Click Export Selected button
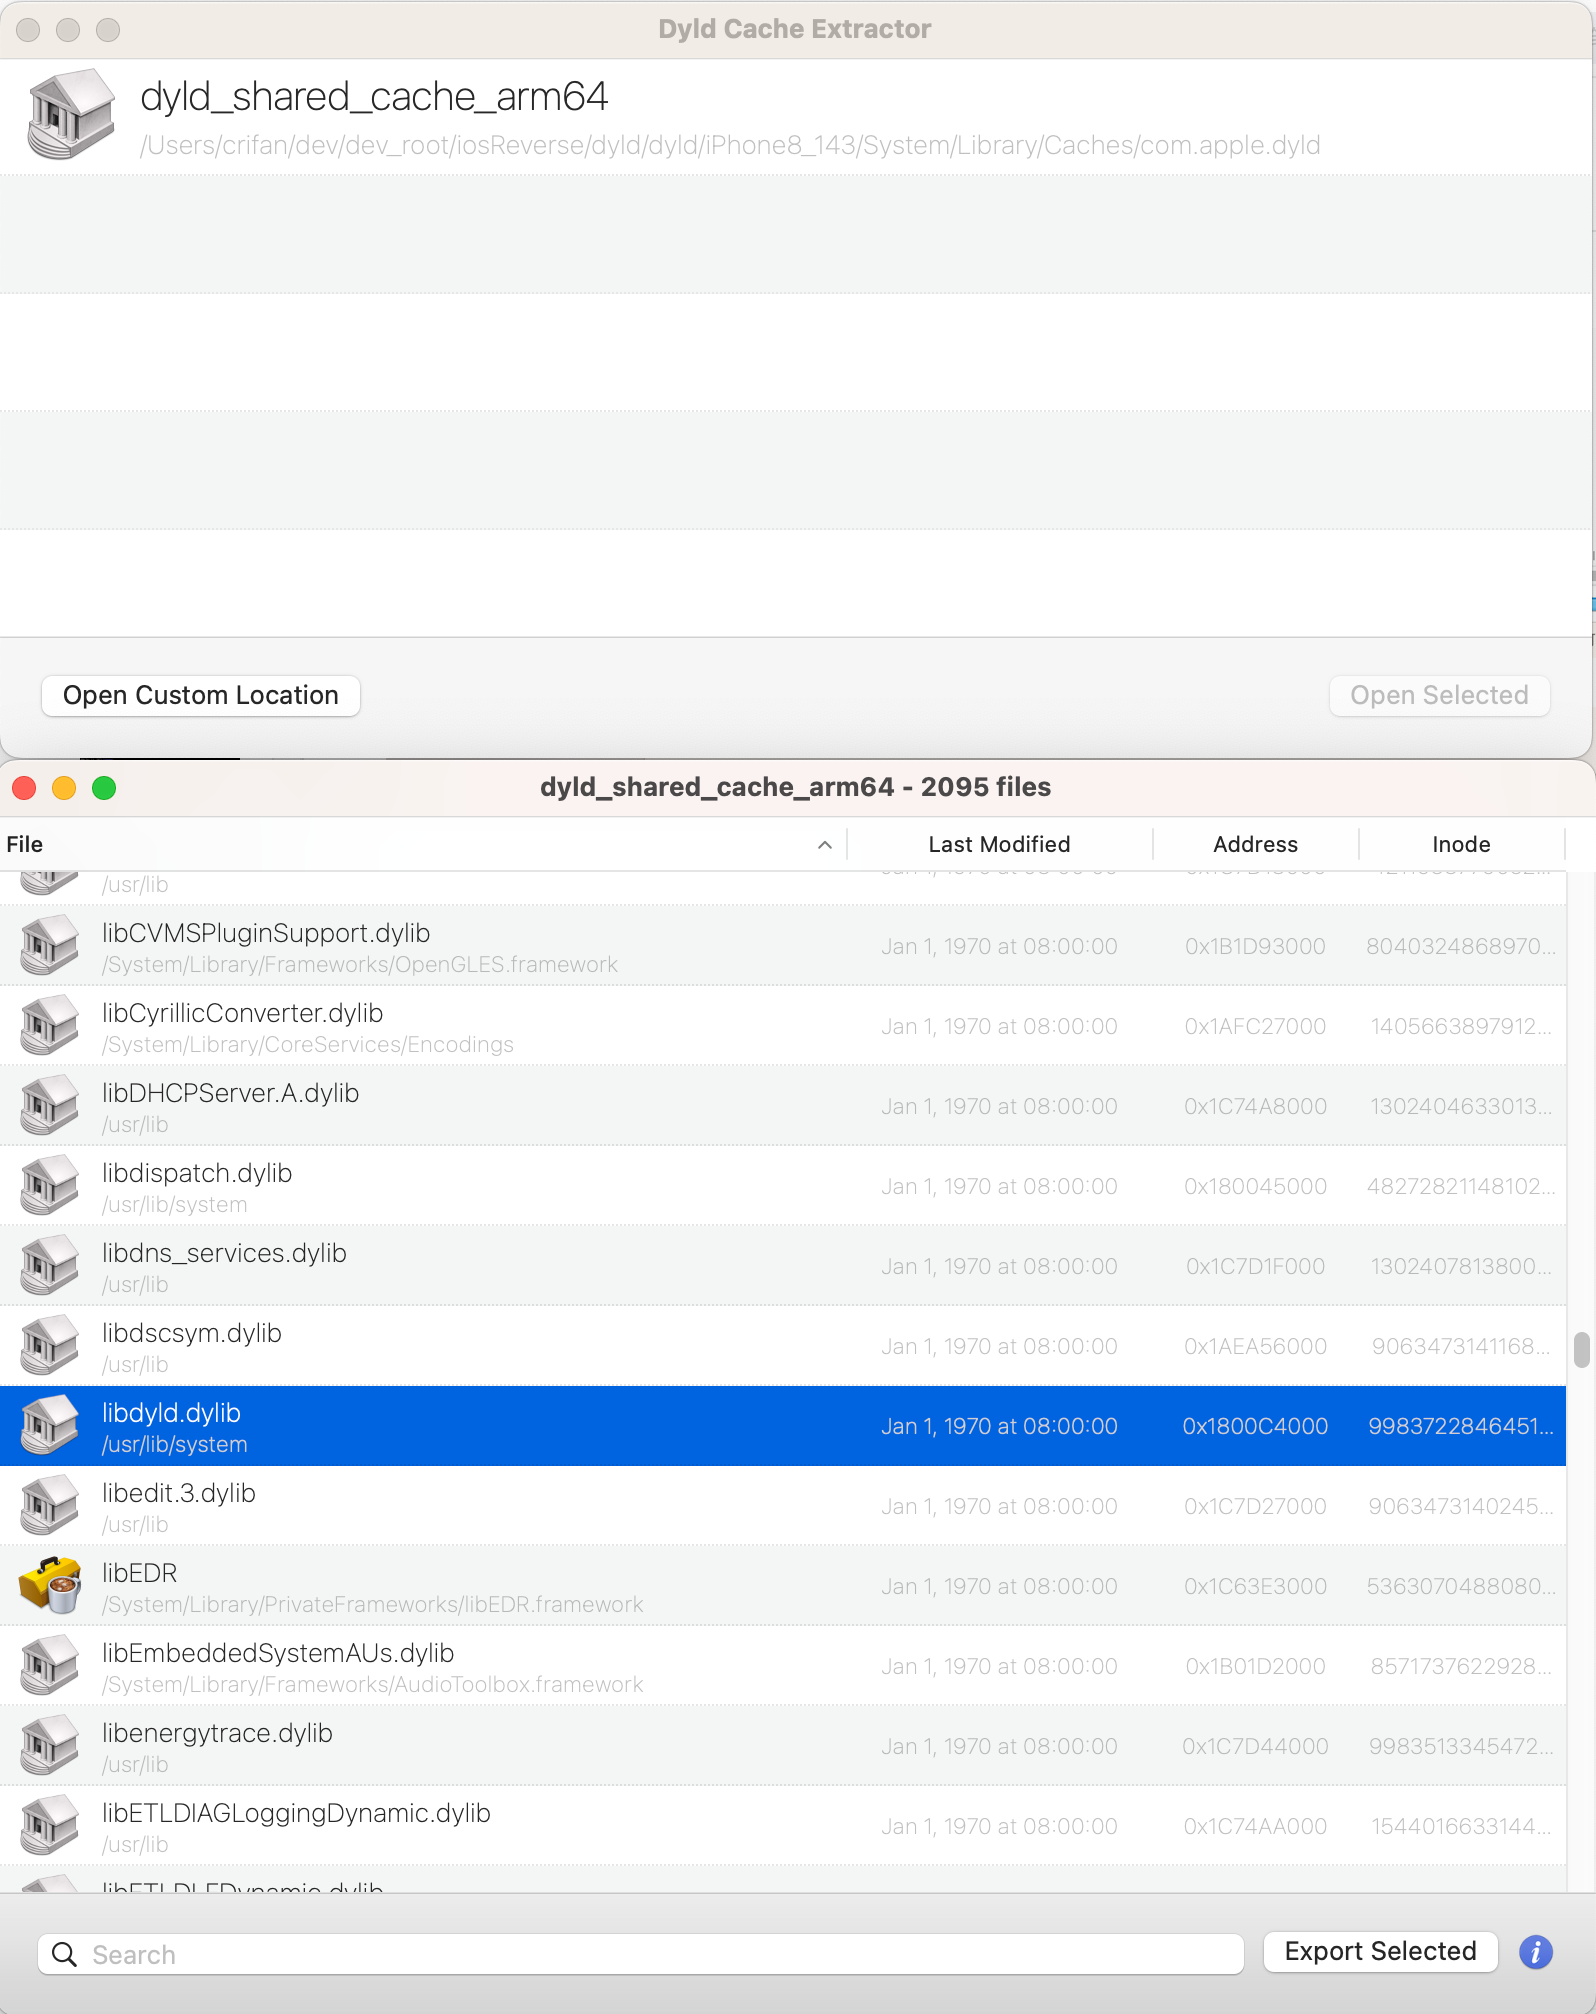 click(1380, 1952)
